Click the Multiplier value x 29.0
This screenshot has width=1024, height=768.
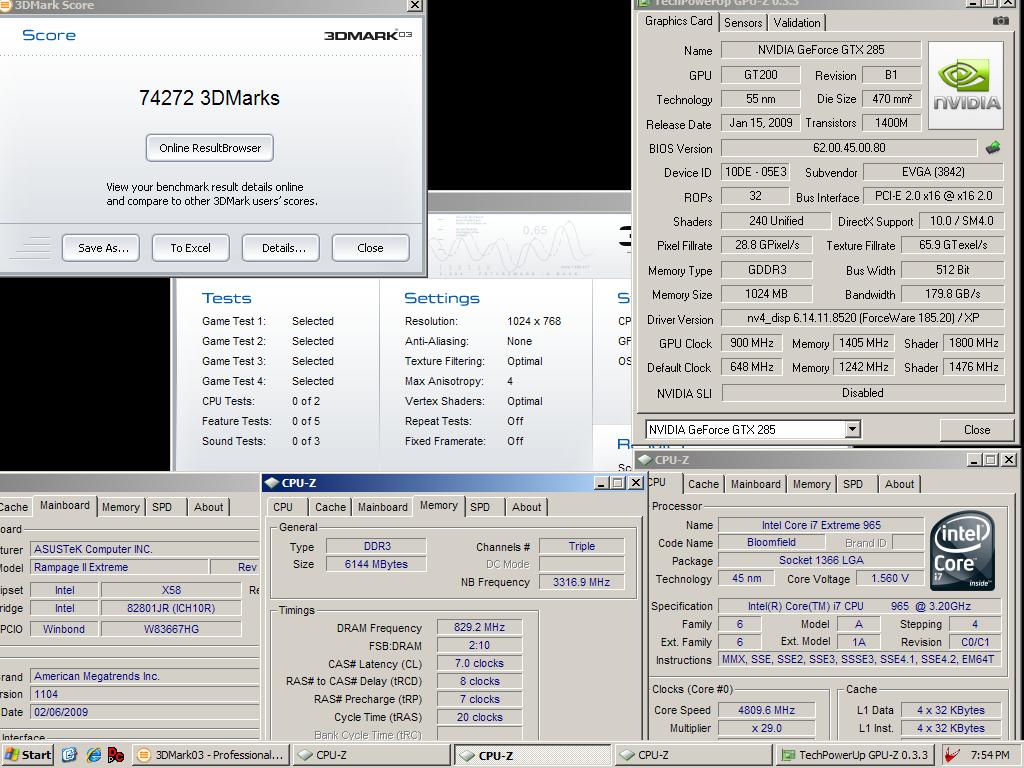point(767,728)
